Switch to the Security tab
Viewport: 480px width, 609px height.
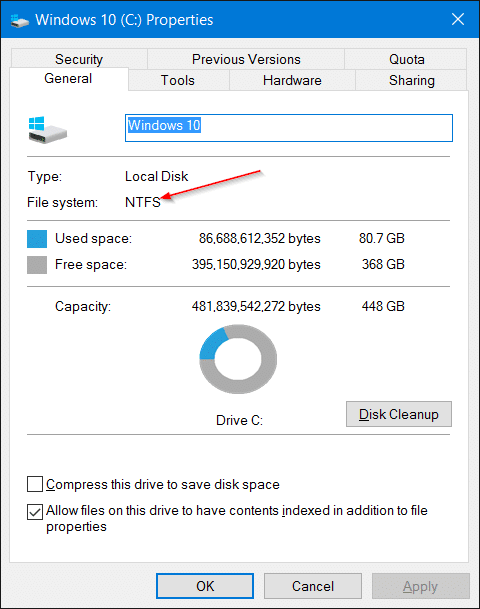point(79,59)
